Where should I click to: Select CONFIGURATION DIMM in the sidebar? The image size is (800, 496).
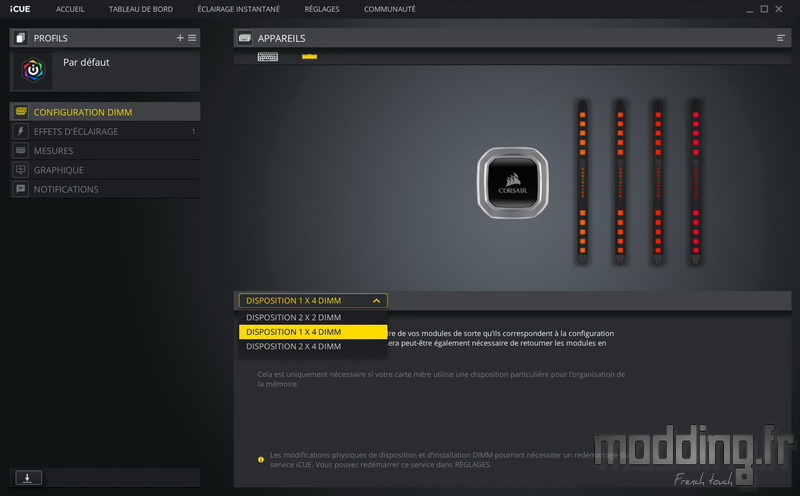(x=105, y=112)
